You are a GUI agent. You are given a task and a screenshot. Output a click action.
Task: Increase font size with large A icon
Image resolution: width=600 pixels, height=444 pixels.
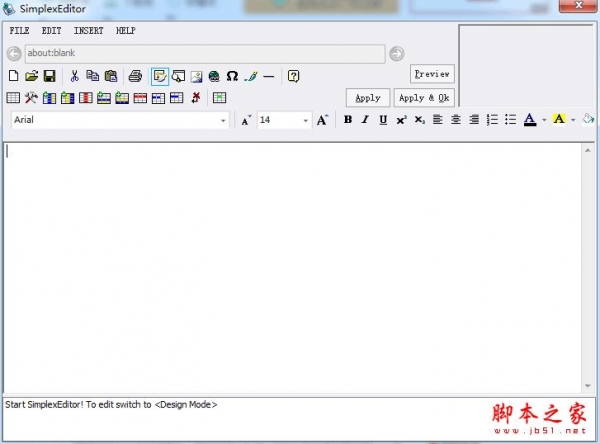coord(322,120)
